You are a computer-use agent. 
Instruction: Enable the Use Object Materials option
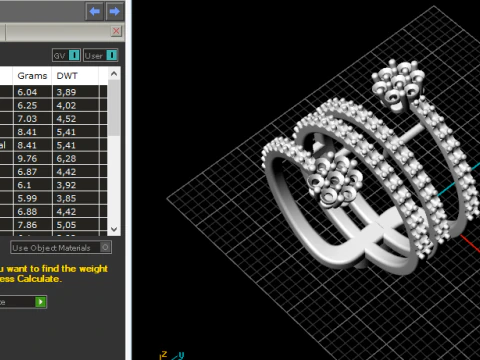click(x=61, y=248)
